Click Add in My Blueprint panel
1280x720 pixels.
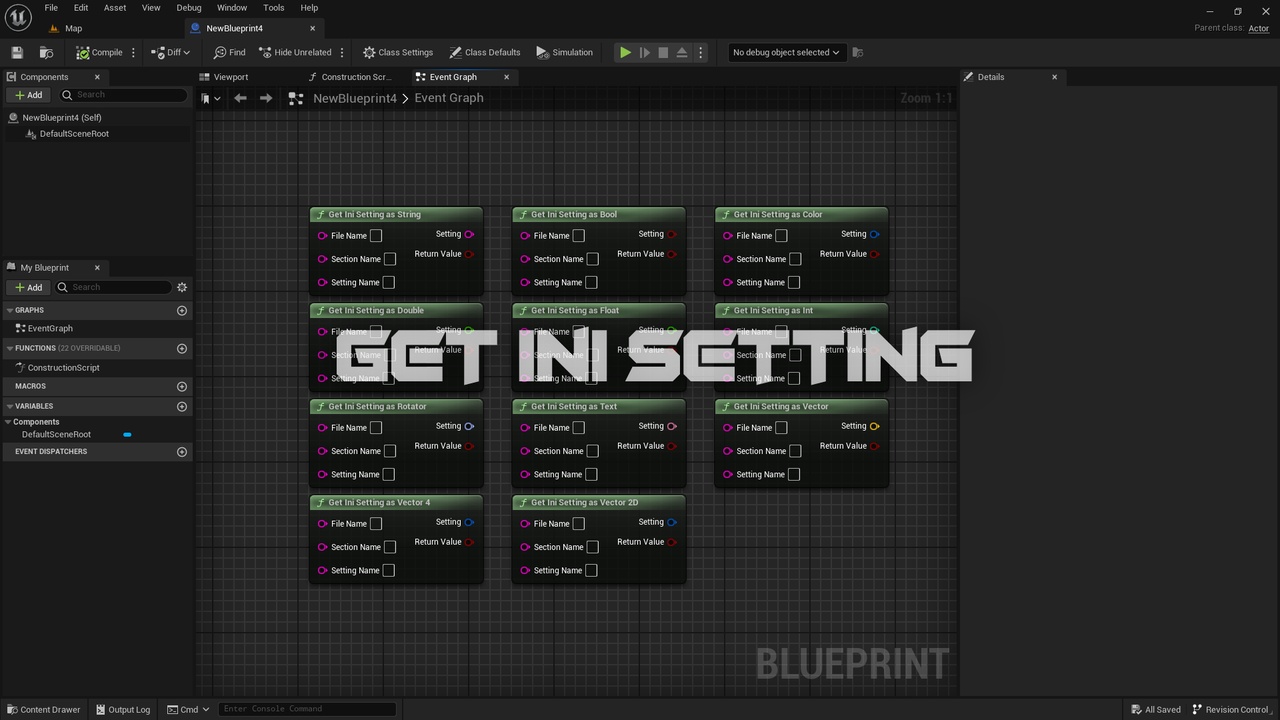click(x=28, y=287)
